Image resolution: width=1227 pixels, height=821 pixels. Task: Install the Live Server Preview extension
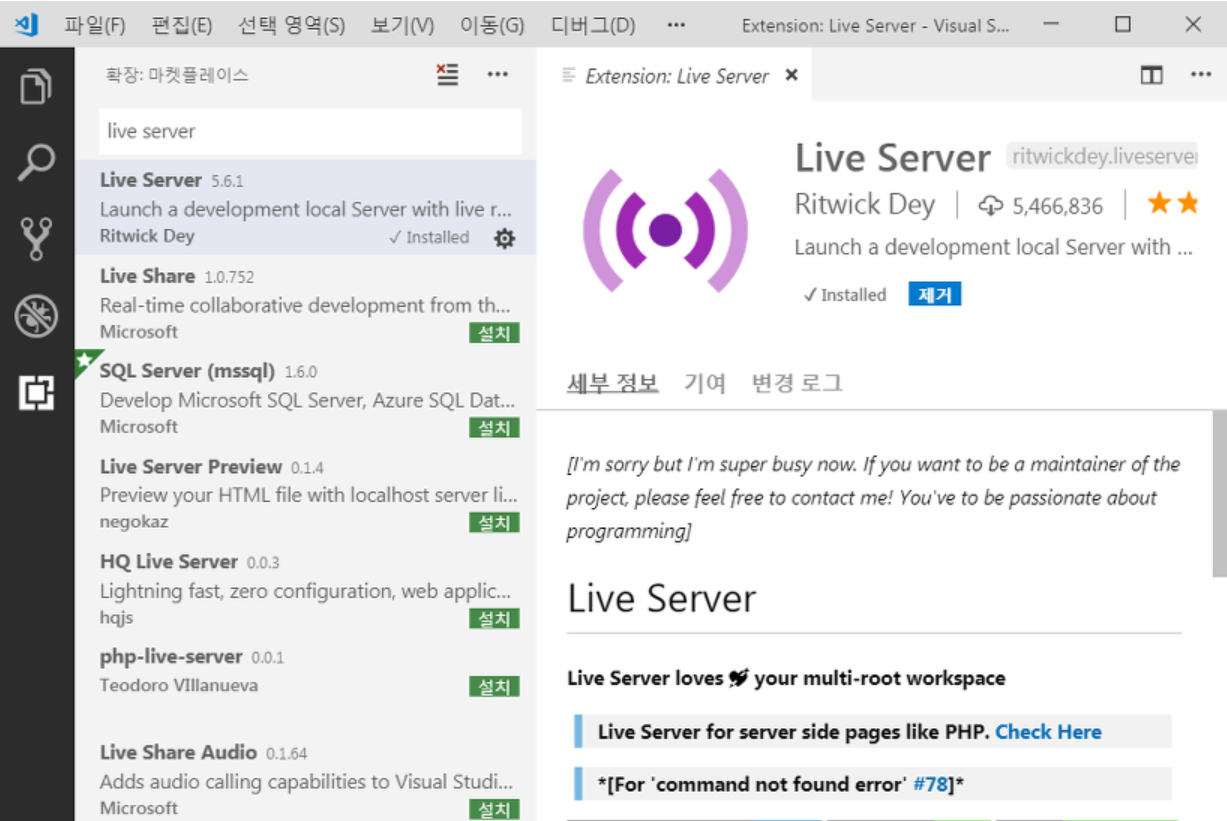[494, 523]
